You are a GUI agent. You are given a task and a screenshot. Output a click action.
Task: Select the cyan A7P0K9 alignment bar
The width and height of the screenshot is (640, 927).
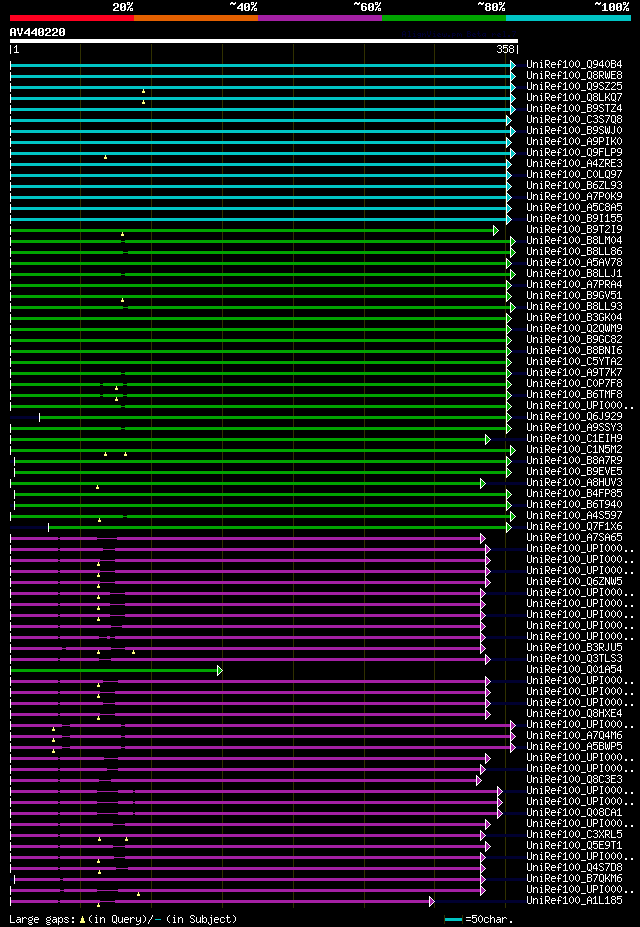pos(258,197)
